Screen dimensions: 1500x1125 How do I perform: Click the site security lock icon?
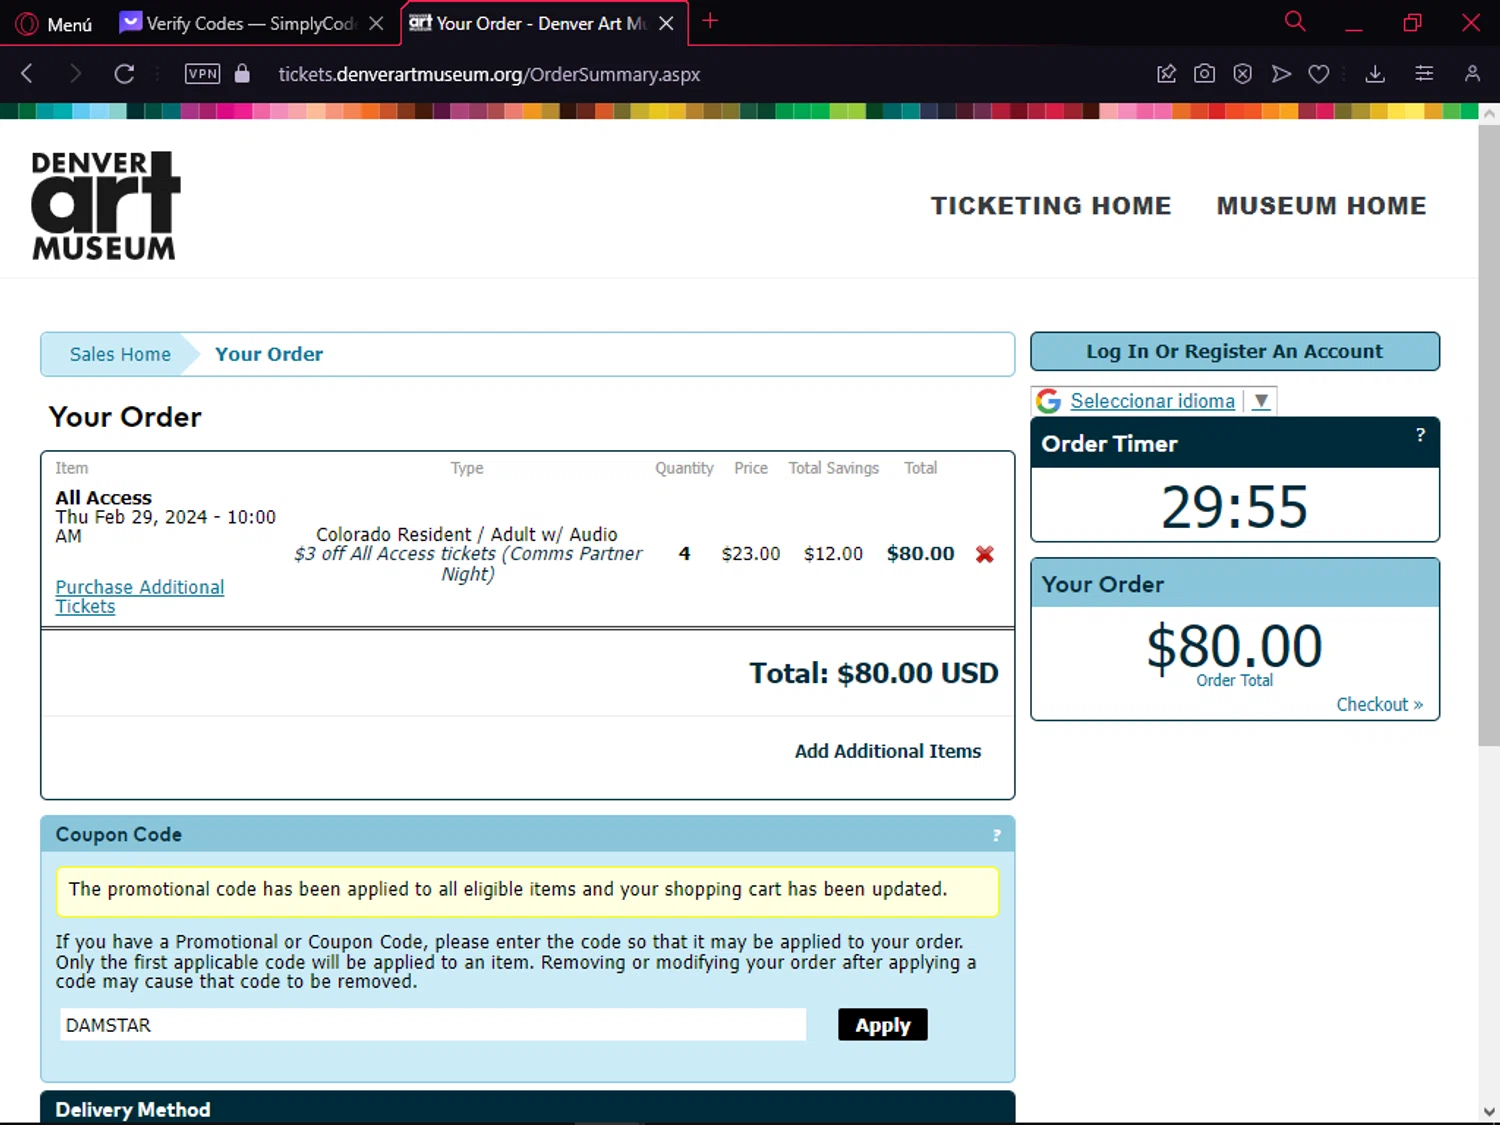(x=242, y=73)
